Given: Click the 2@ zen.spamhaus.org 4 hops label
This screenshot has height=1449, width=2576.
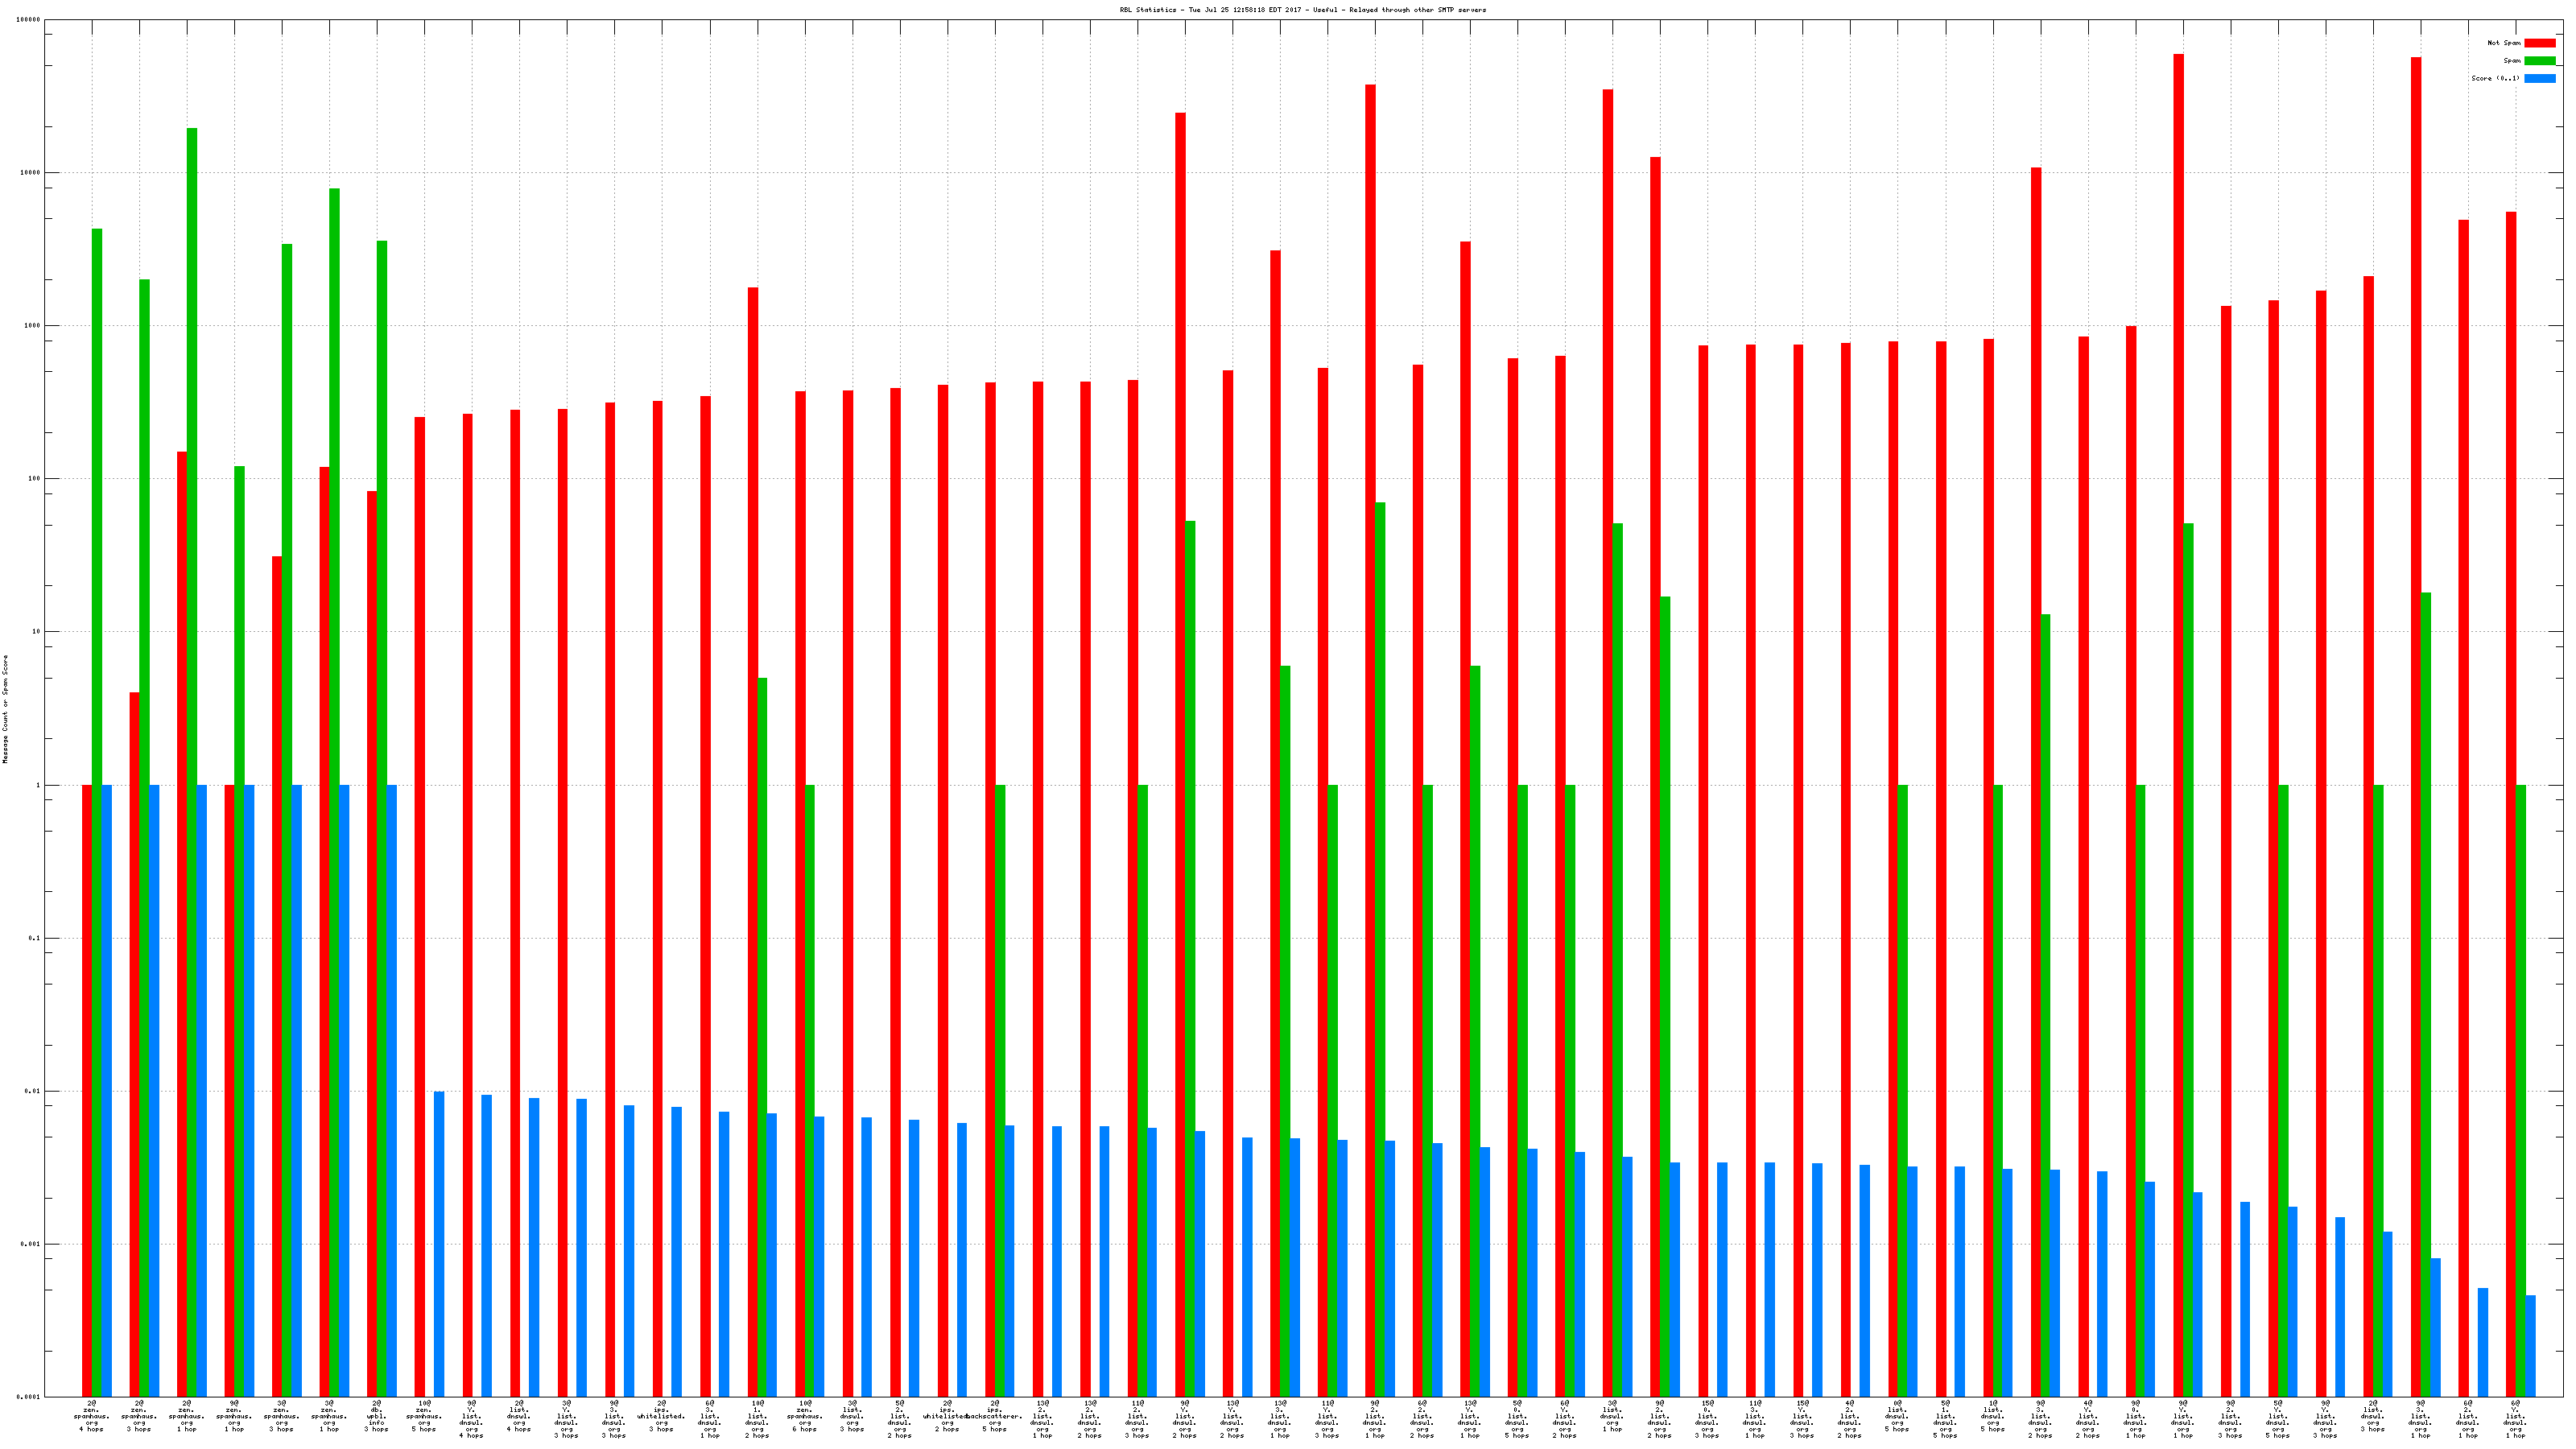Looking at the screenshot, I should (91, 1416).
